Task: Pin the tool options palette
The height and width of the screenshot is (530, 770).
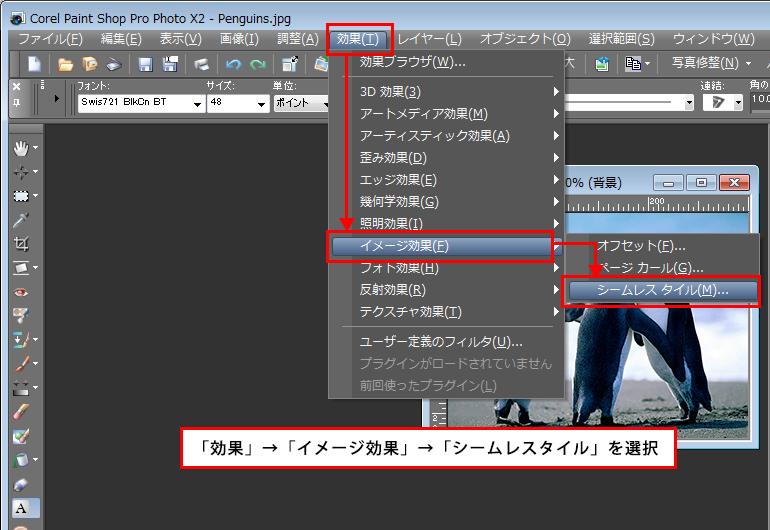Action: tap(17, 103)
